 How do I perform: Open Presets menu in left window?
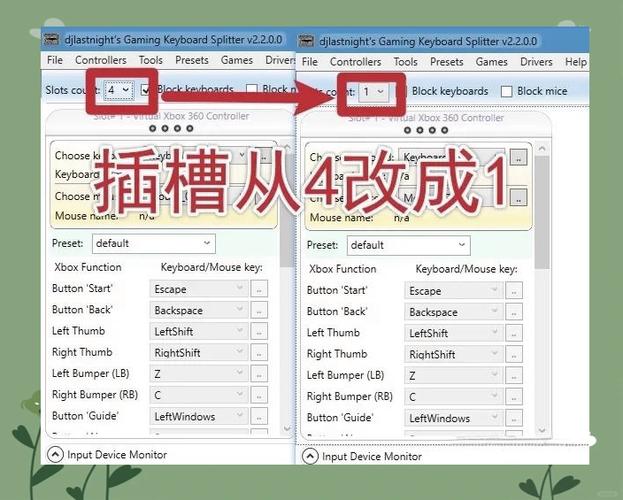click(192, 60)
